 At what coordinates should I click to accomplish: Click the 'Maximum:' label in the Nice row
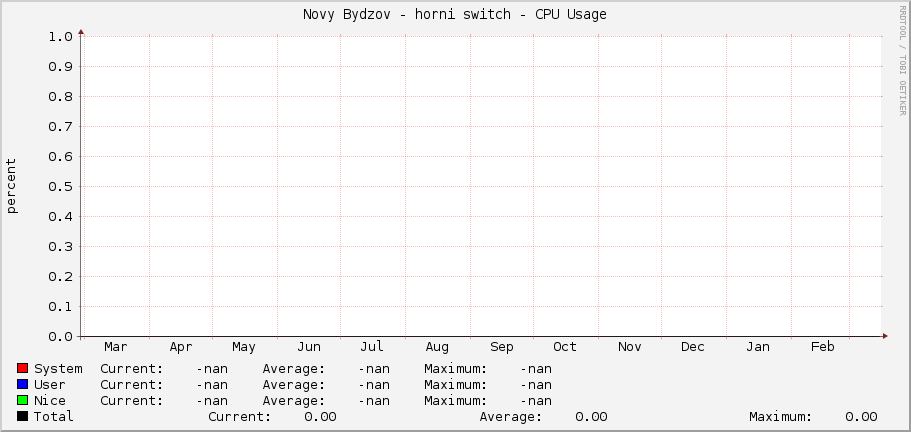pyautogui.click(x=456, y=401)
